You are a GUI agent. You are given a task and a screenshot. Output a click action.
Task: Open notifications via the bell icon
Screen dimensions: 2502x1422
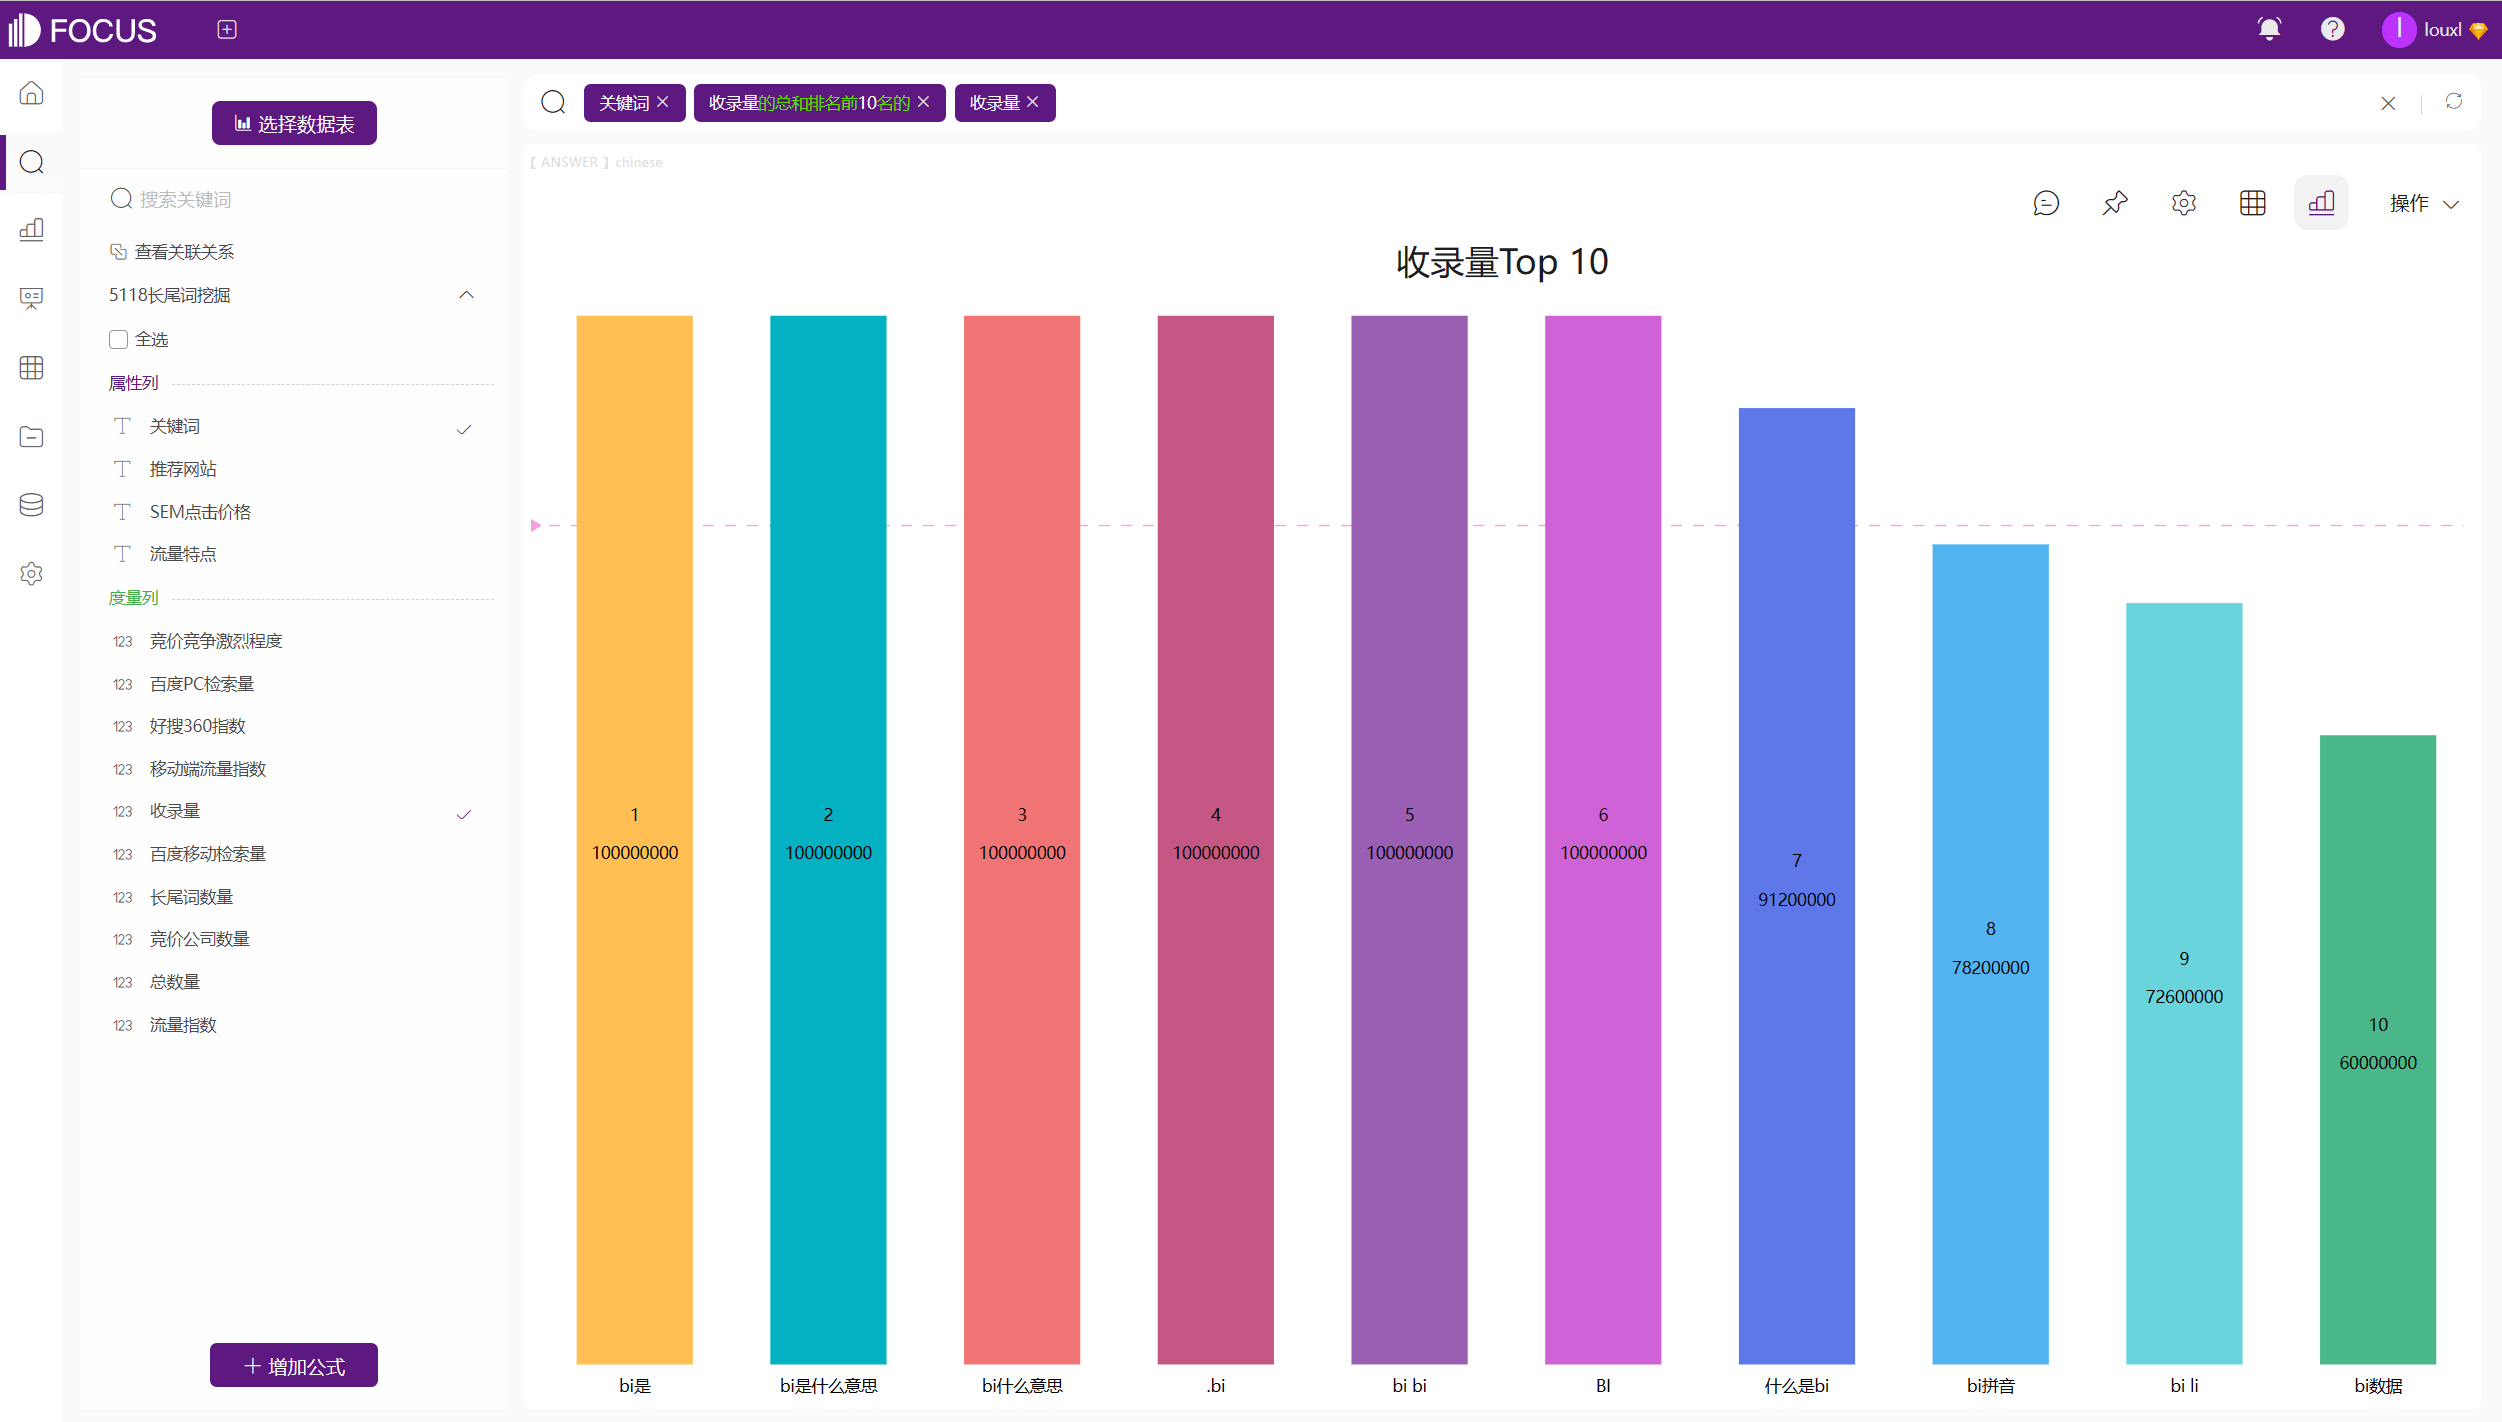coord(2270,29)
